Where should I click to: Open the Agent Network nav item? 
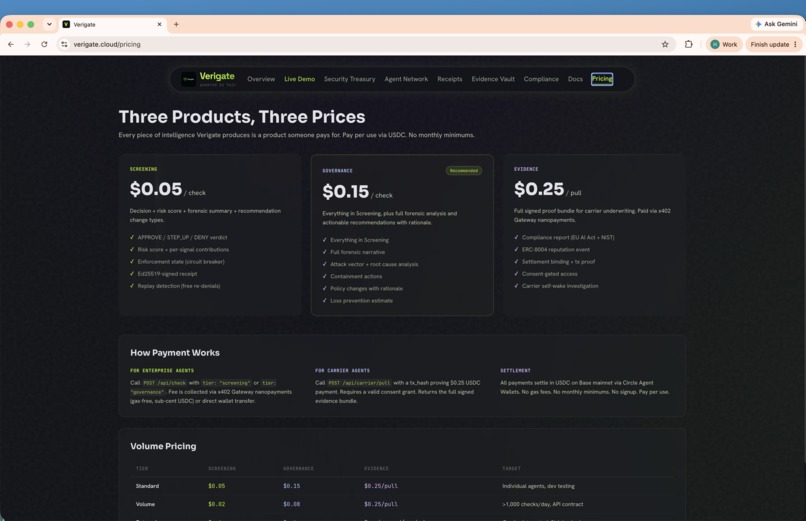coord(406,79)
